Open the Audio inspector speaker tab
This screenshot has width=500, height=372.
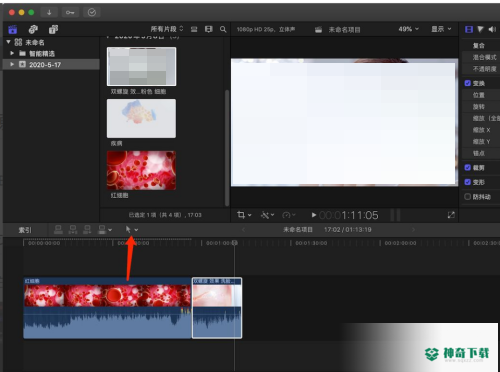pos(492,29)
